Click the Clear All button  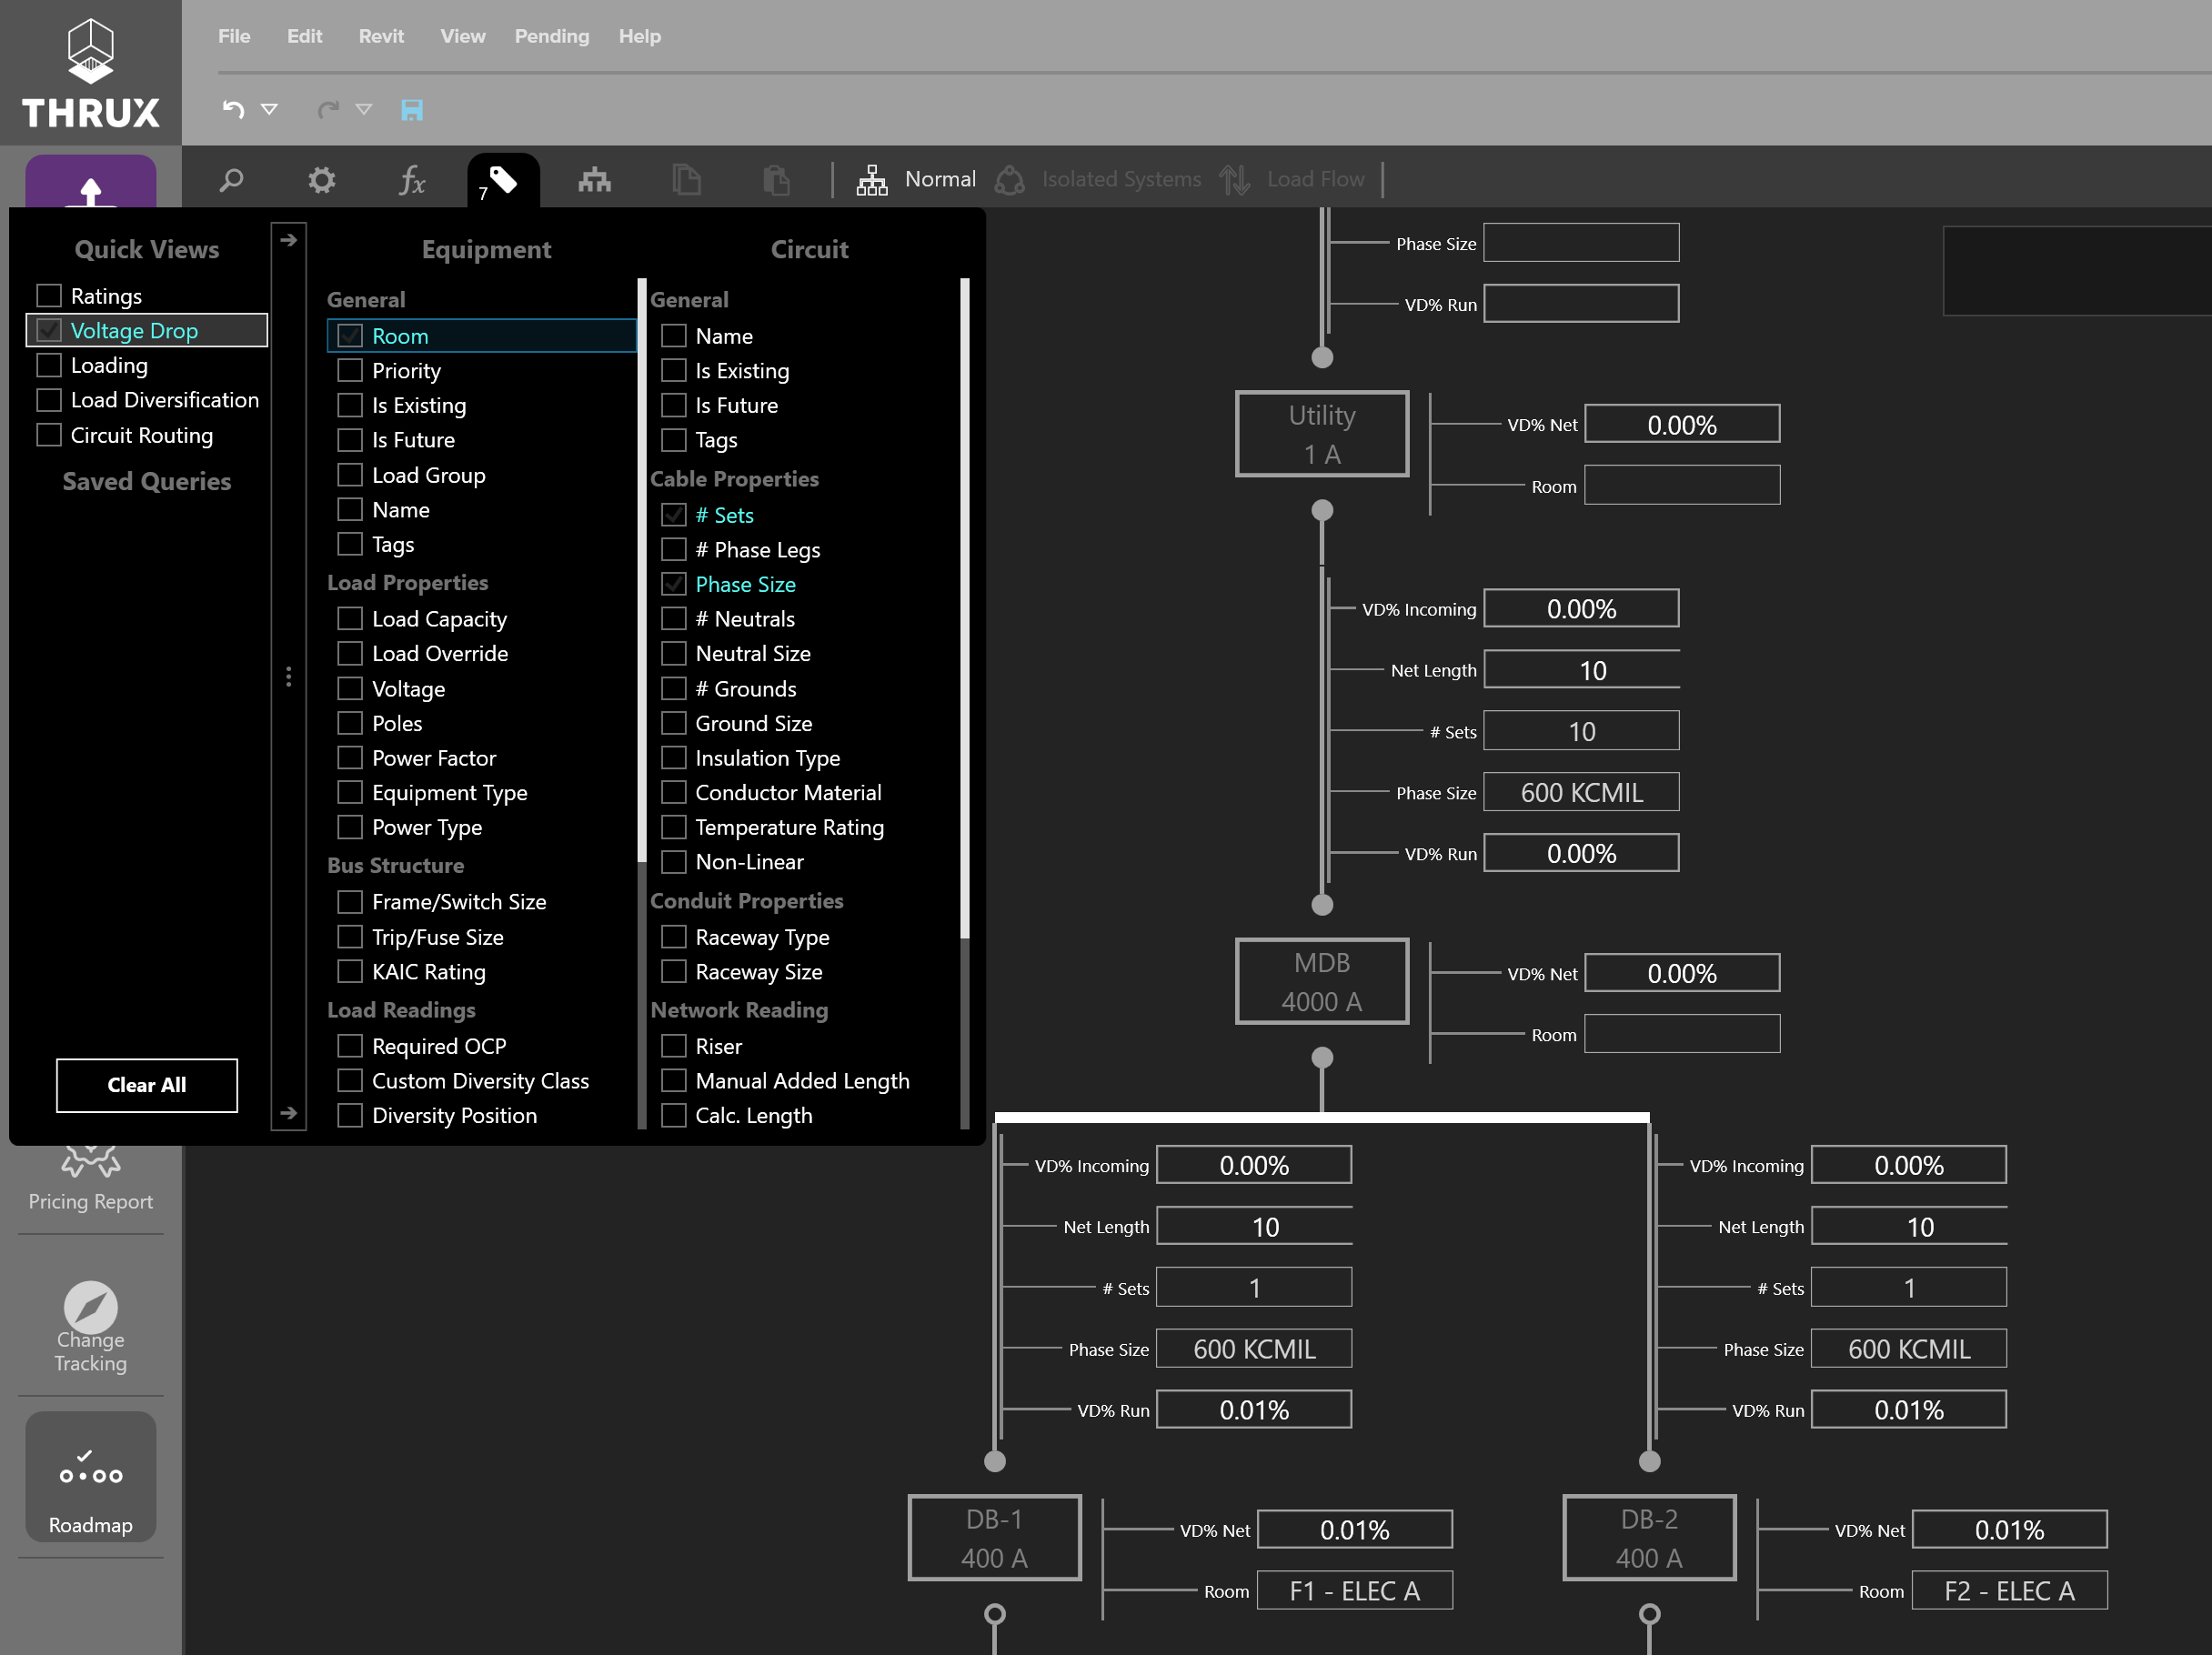pos(147,1085)
